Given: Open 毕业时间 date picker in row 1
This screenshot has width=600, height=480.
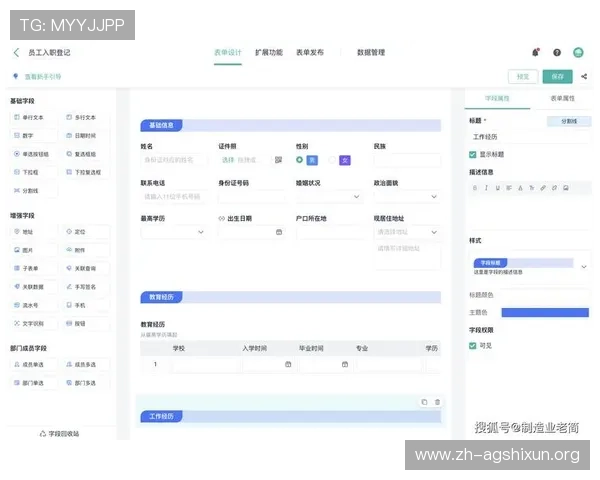Looking at the screenshot, I should click(x=345, y=364).
